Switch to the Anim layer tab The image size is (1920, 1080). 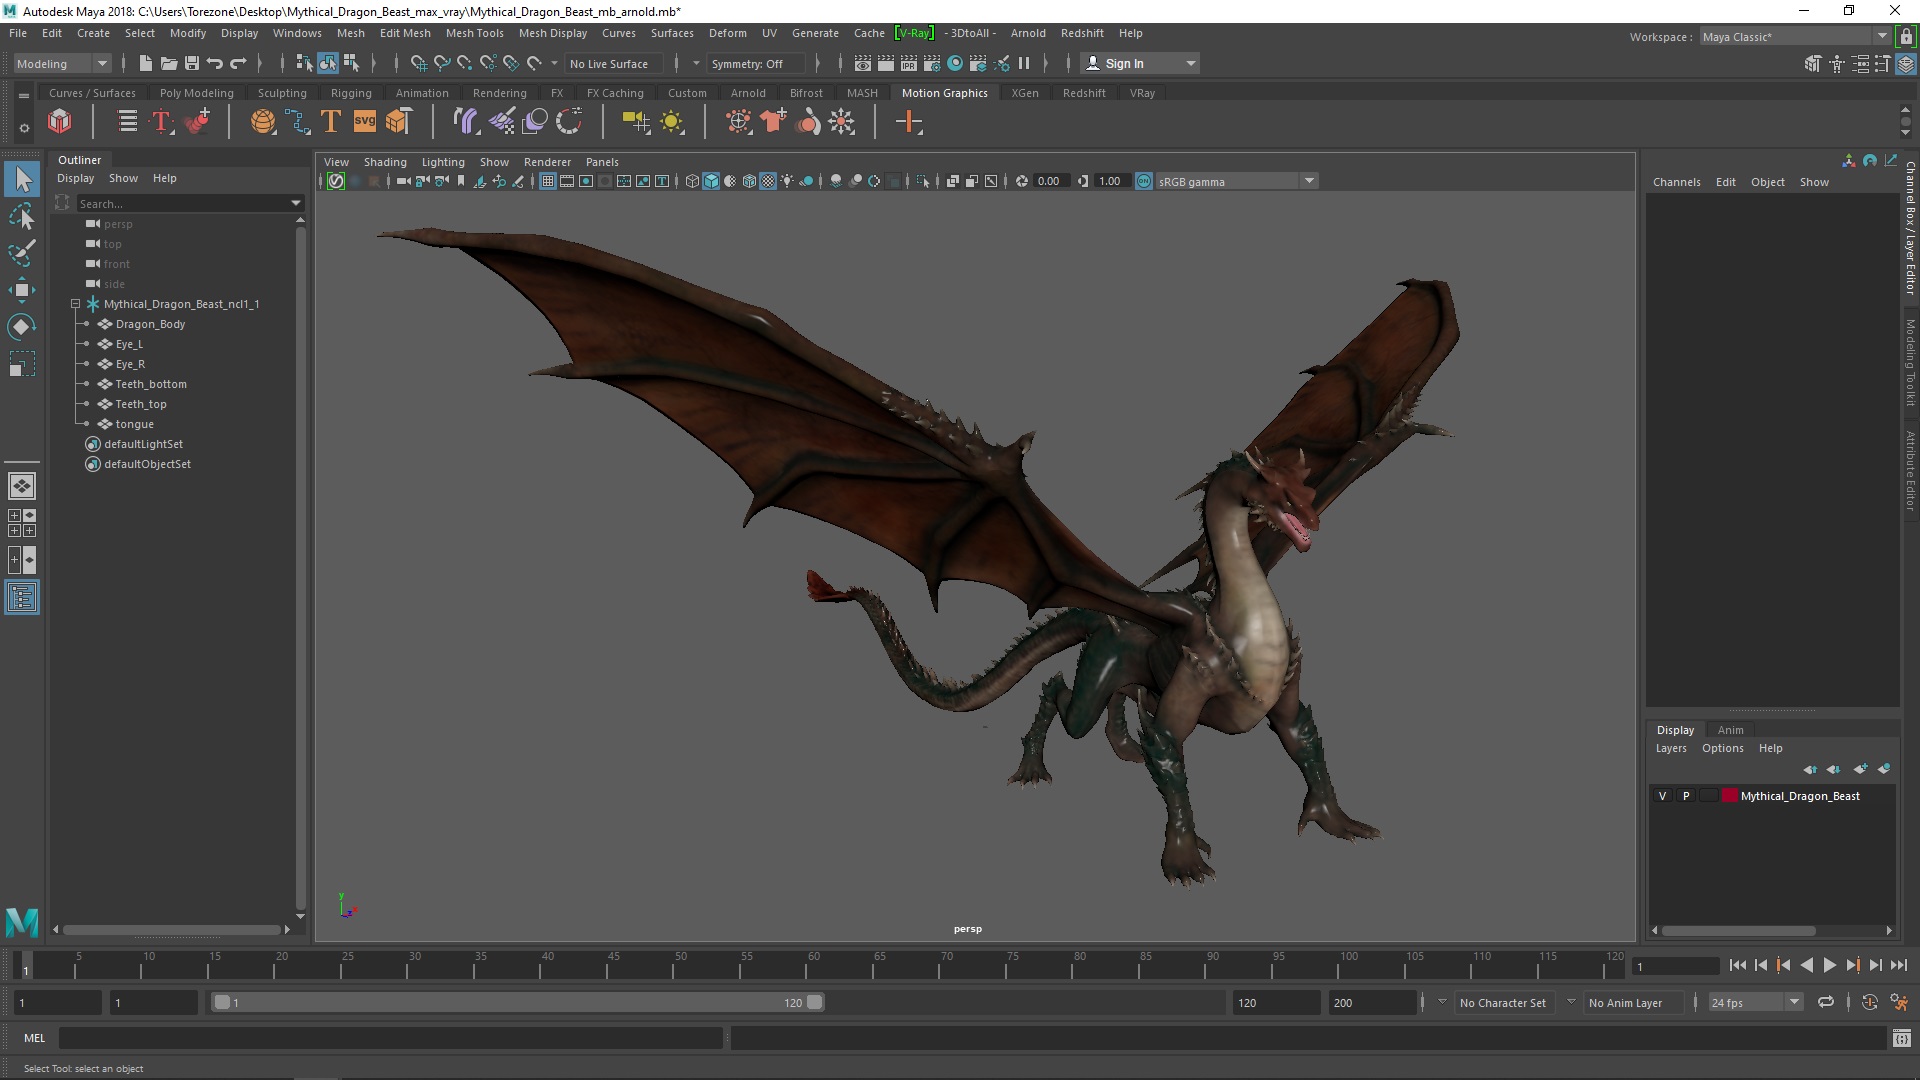(x=1730, y=730)
